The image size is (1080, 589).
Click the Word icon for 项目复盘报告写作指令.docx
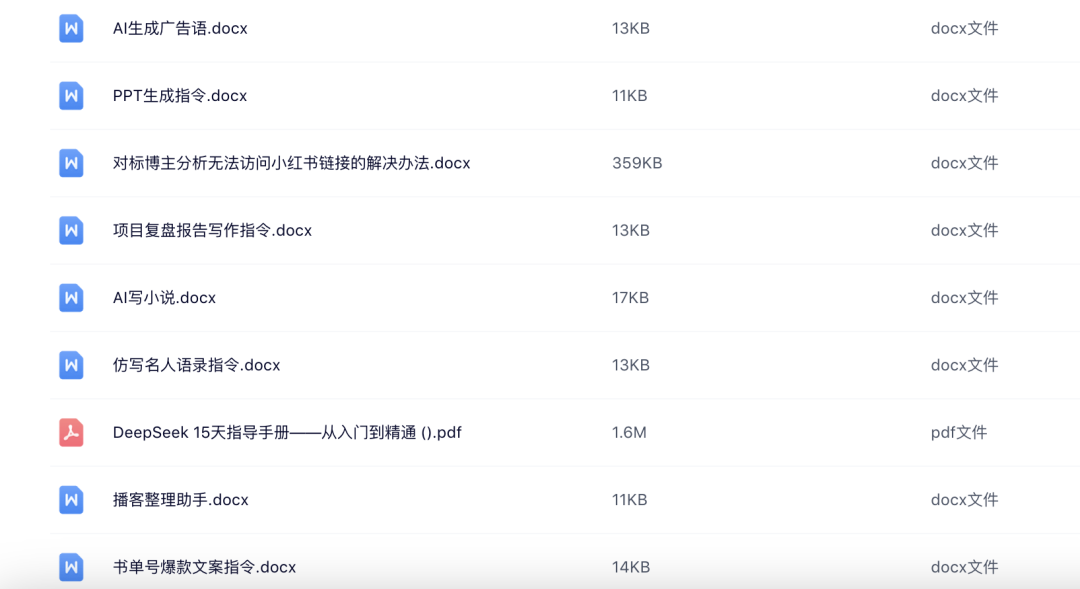tap(71, 231)
